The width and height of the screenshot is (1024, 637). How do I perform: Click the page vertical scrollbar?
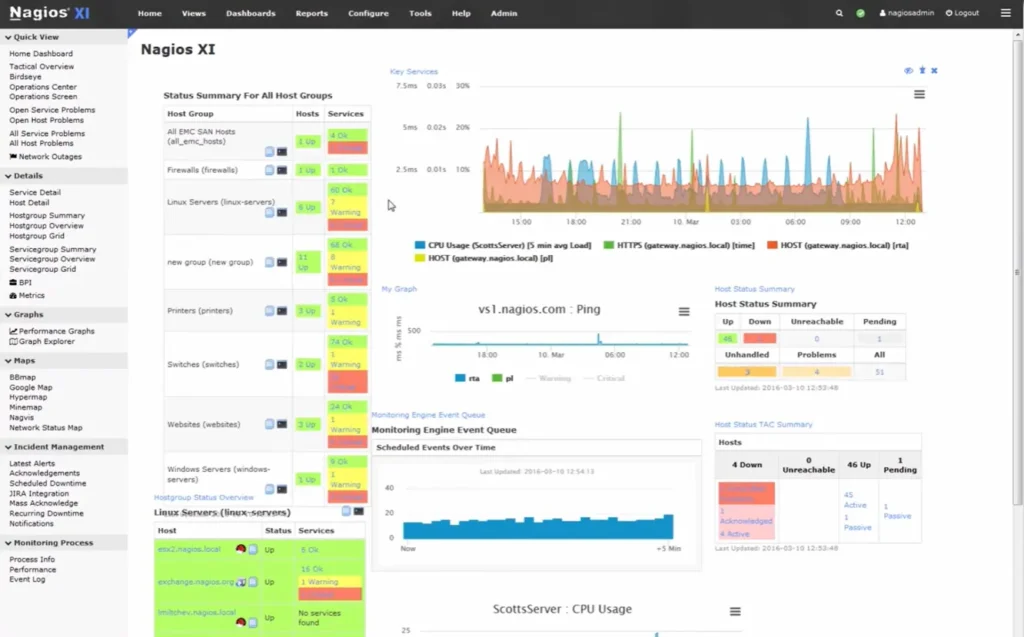coord(1017,272)
